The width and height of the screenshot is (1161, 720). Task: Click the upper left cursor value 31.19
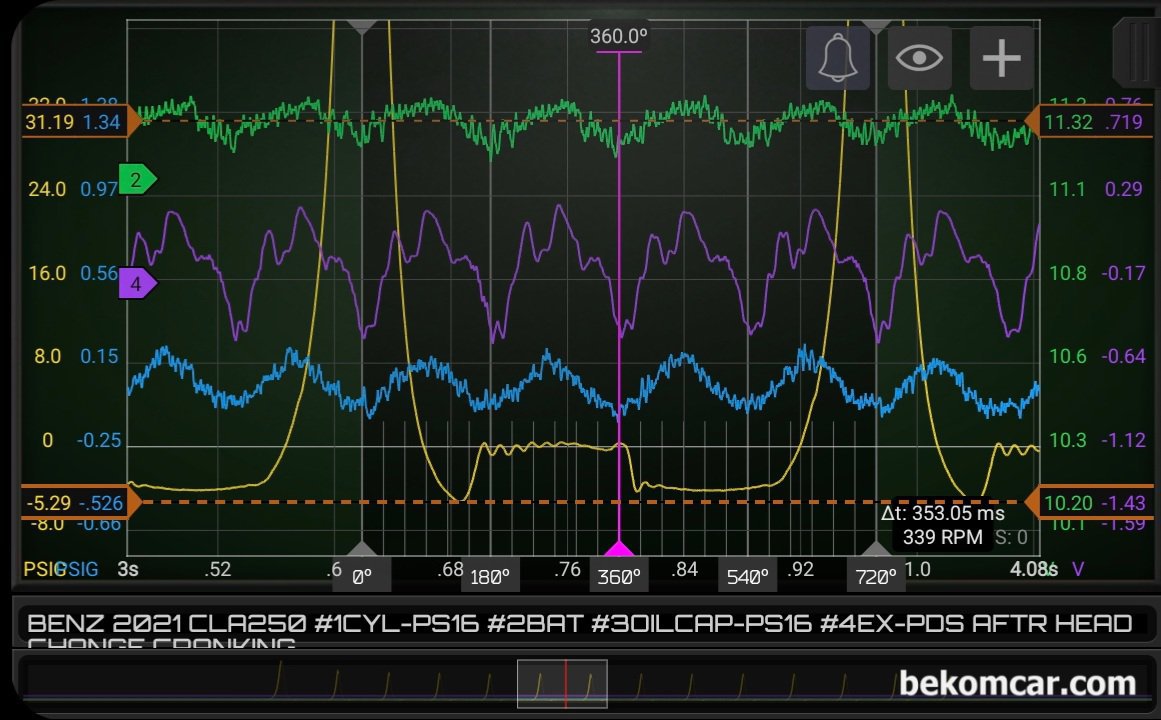click(x=49, y=121)
